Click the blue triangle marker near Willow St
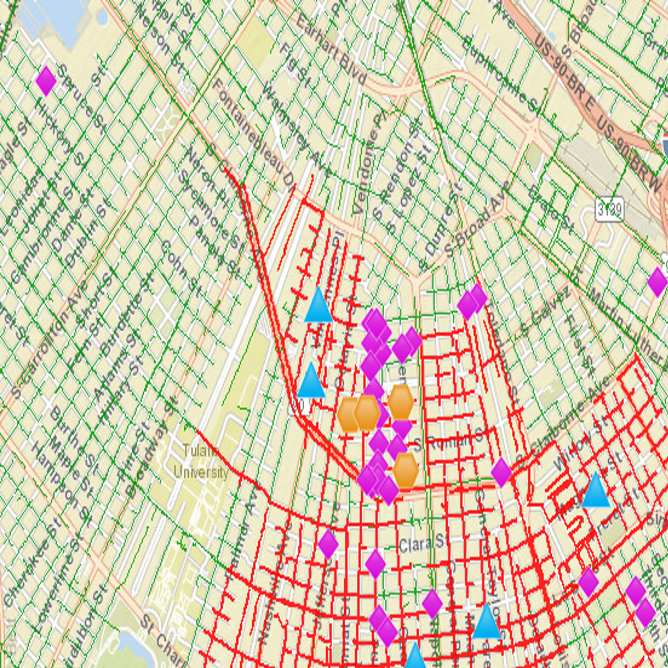 point(596,491)
